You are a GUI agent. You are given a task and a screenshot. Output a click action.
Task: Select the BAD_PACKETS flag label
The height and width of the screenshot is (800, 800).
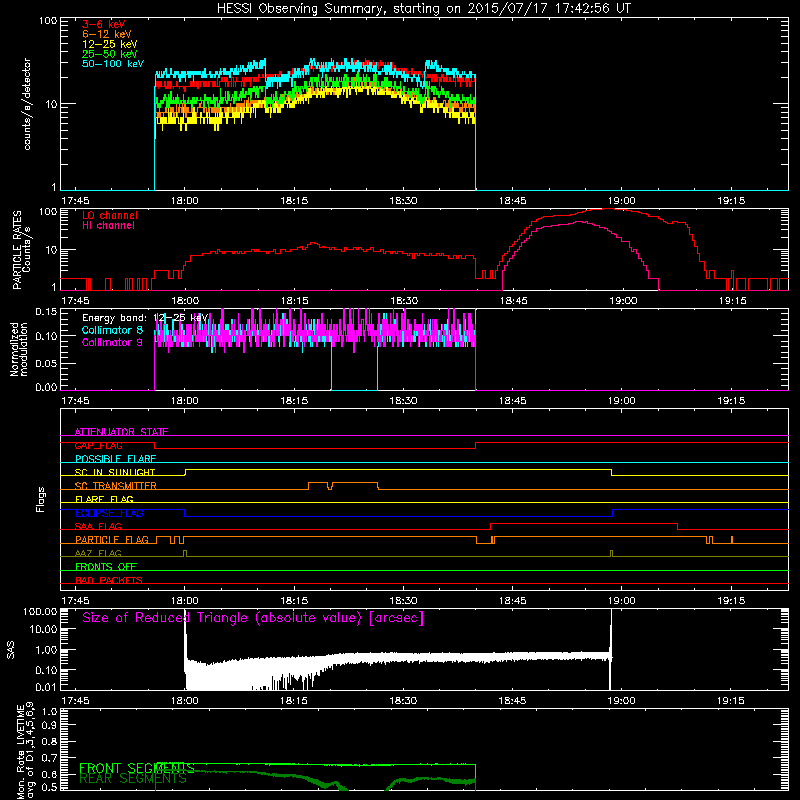pos(109,580)
